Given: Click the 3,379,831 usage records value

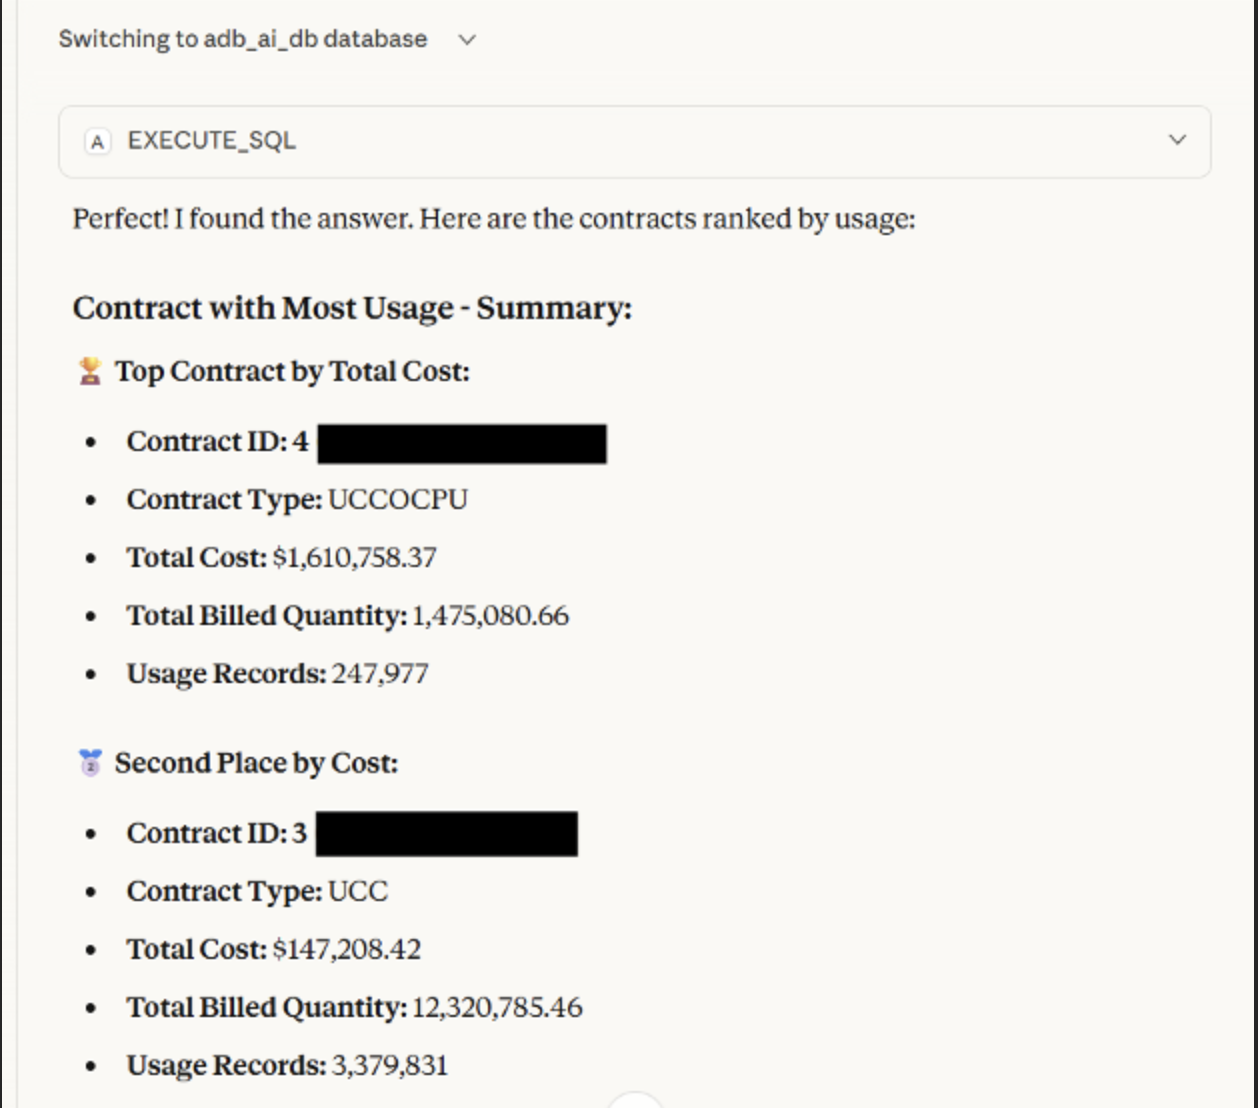Looking at the screenshot, I should point(389,1066).
